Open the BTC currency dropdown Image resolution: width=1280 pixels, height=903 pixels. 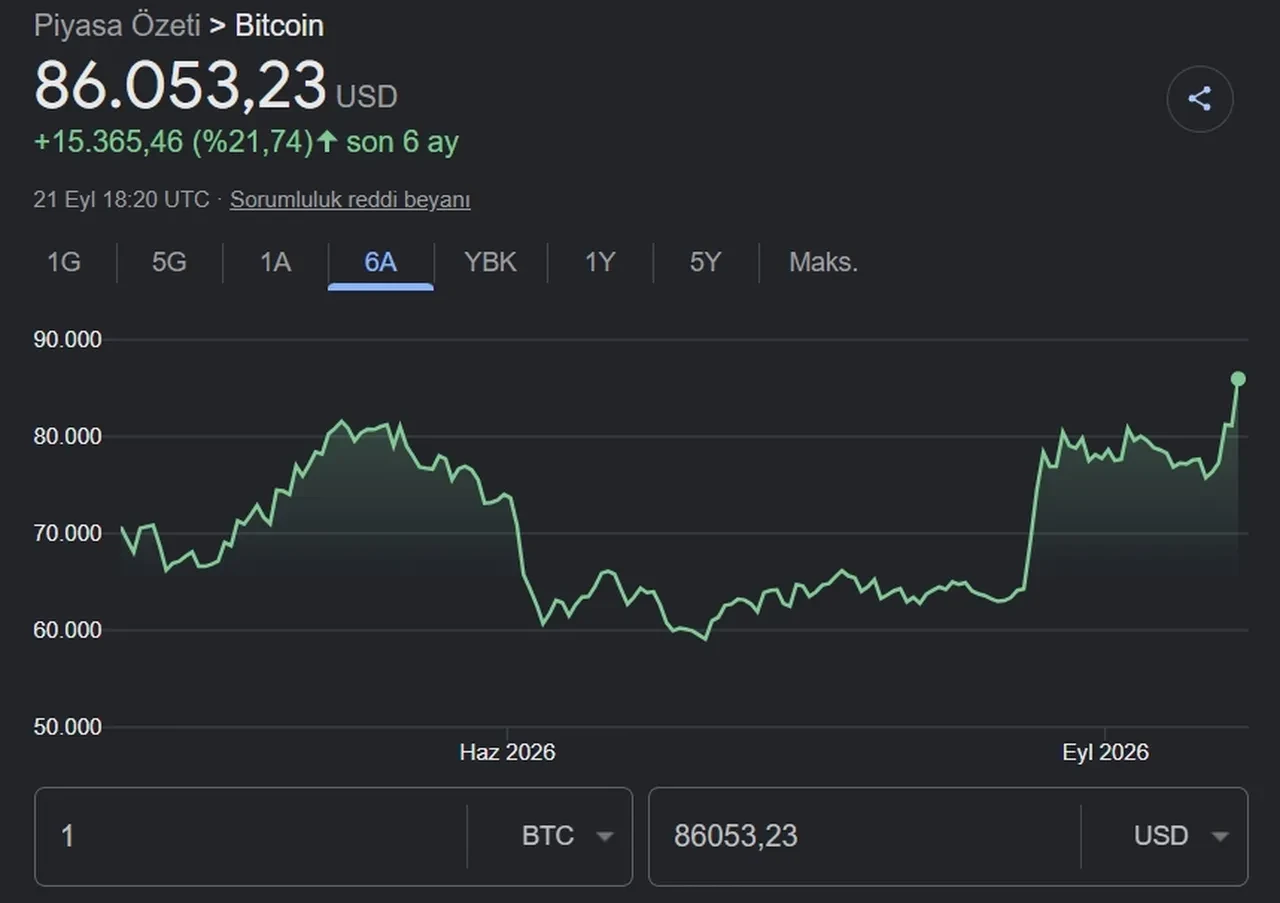(567, 836)
